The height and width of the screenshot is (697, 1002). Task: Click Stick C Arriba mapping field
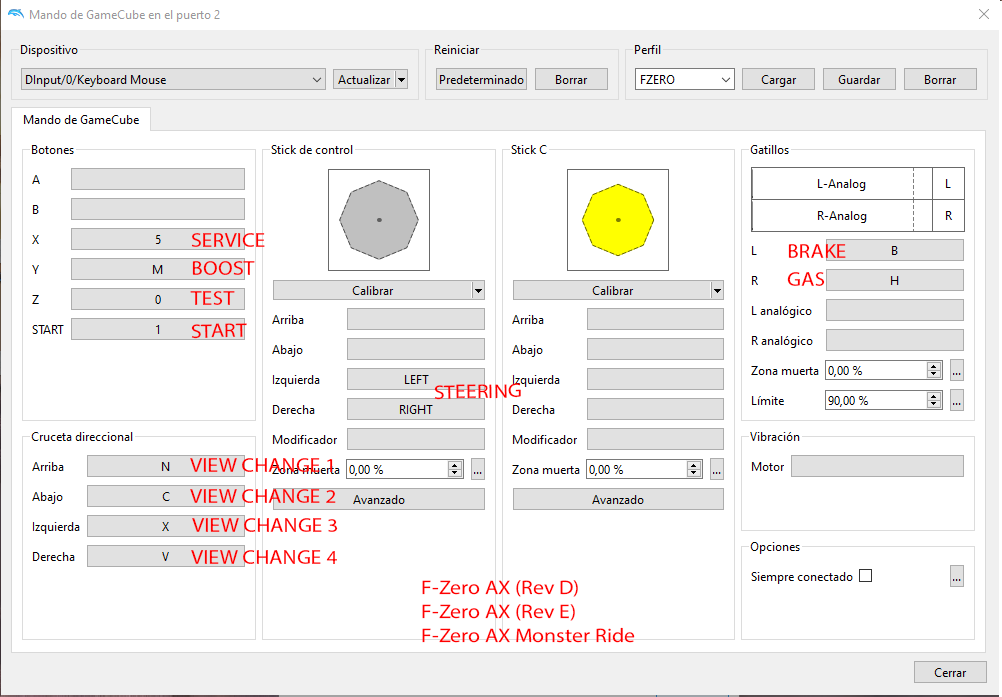coord(655,319)
